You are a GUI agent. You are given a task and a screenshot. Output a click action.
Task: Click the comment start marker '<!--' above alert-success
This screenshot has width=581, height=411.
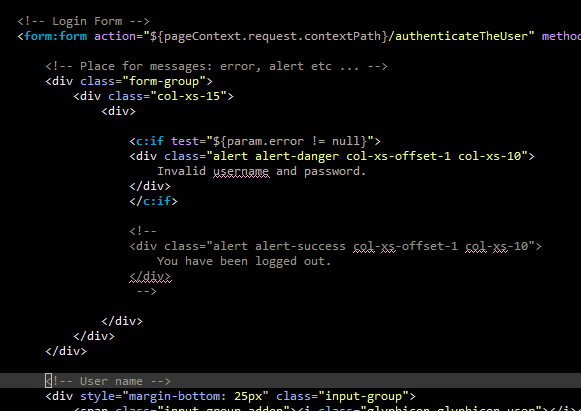pos(143,231)
